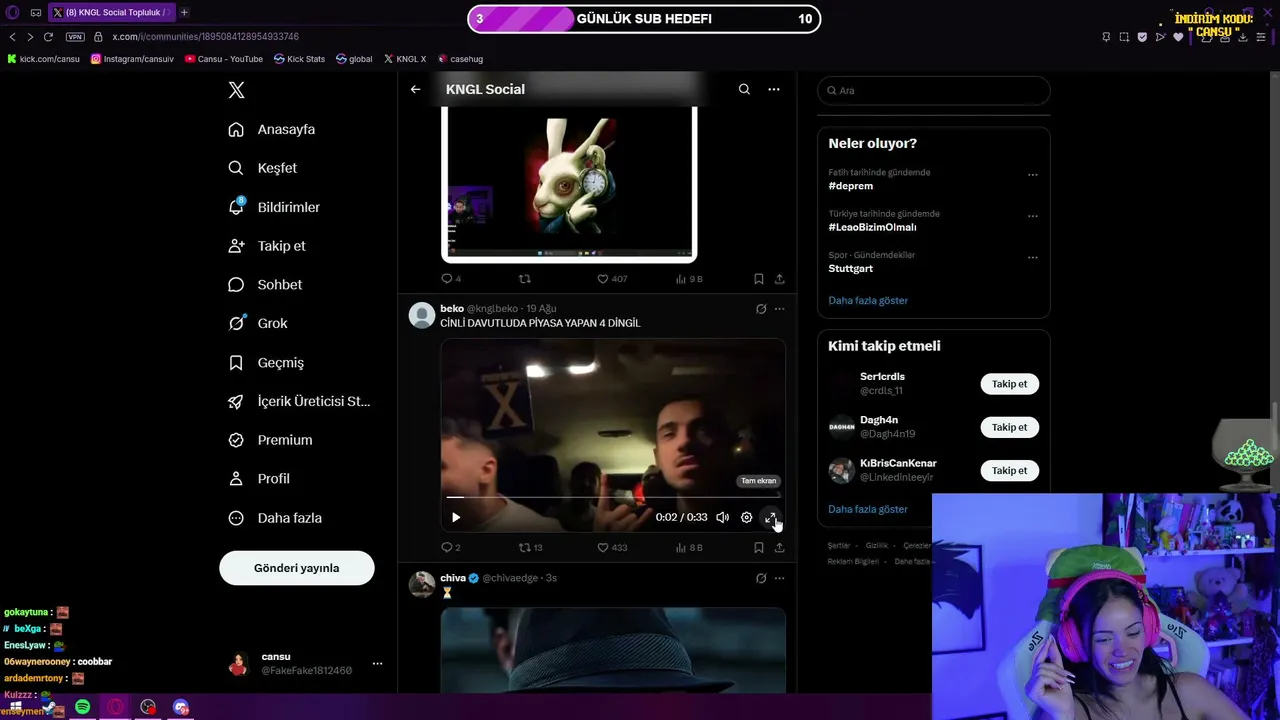Open more options for #LeaoBizimOlmalı trend
The image size is (1280, 720).
1033,216
